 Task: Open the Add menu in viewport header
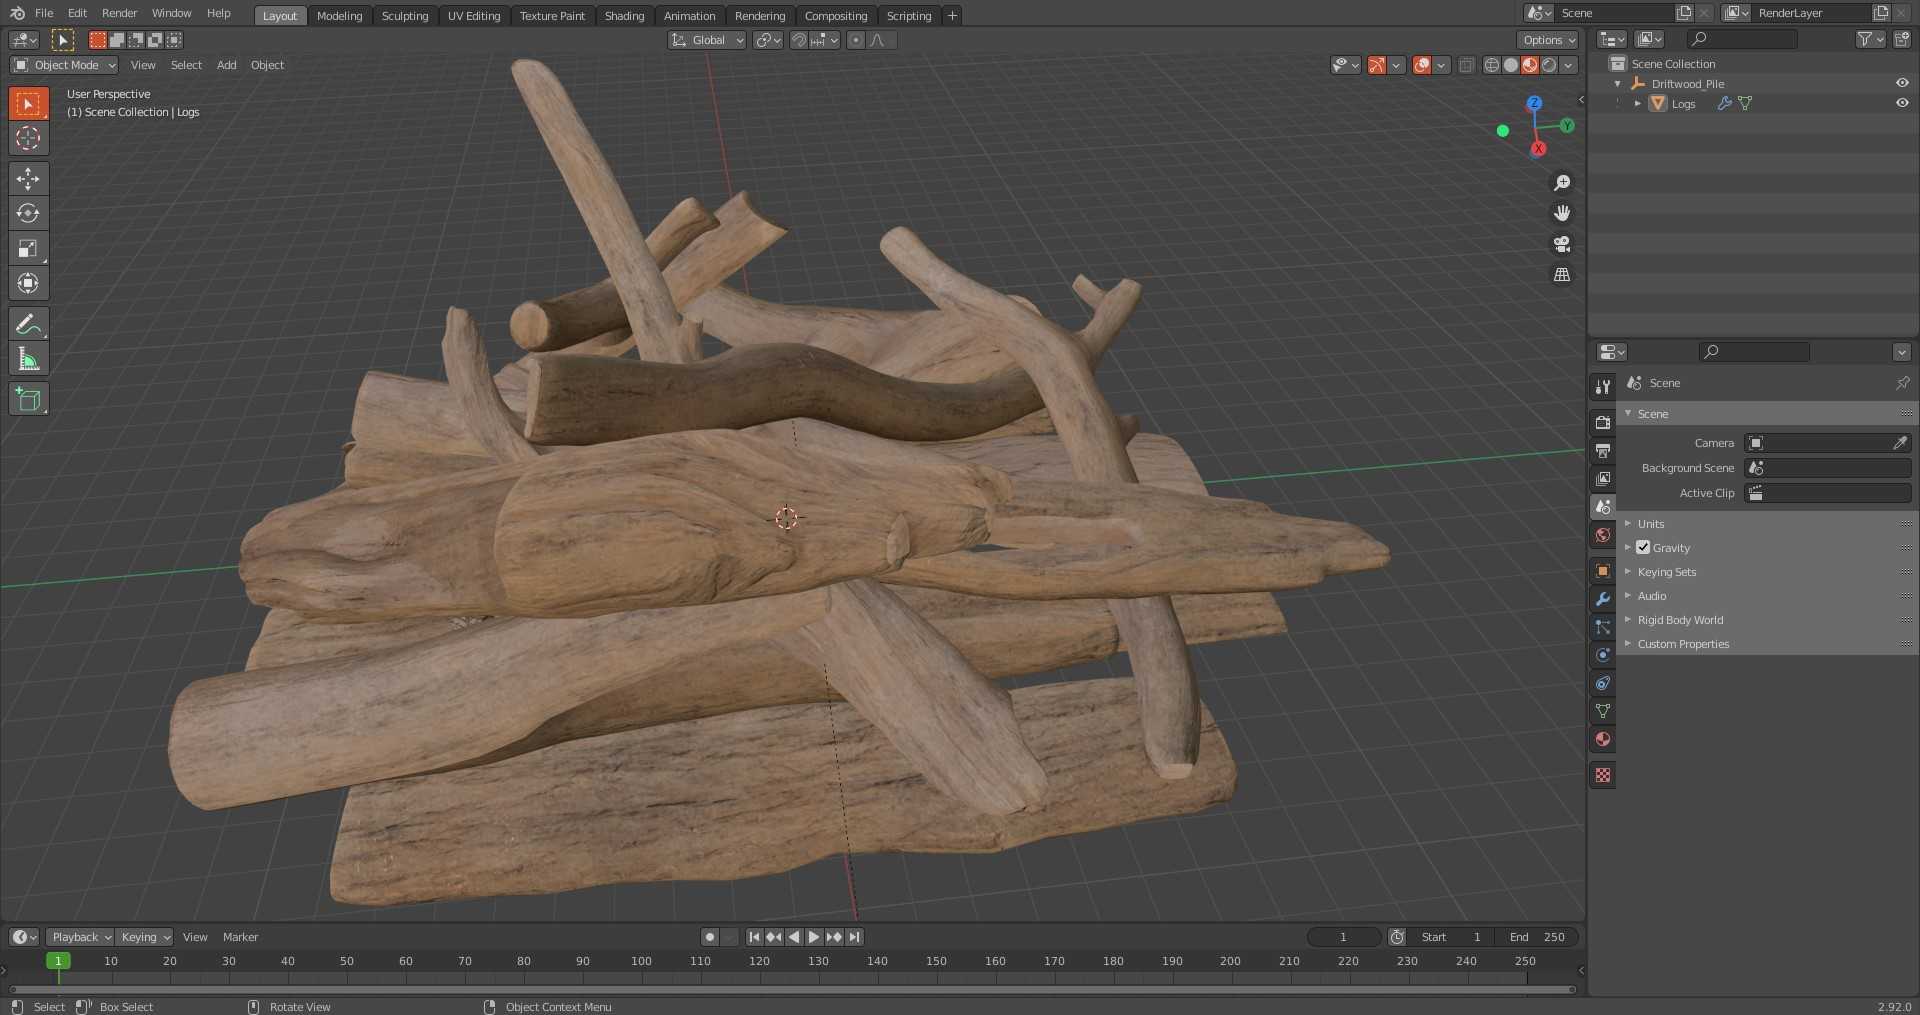point(227,65)
